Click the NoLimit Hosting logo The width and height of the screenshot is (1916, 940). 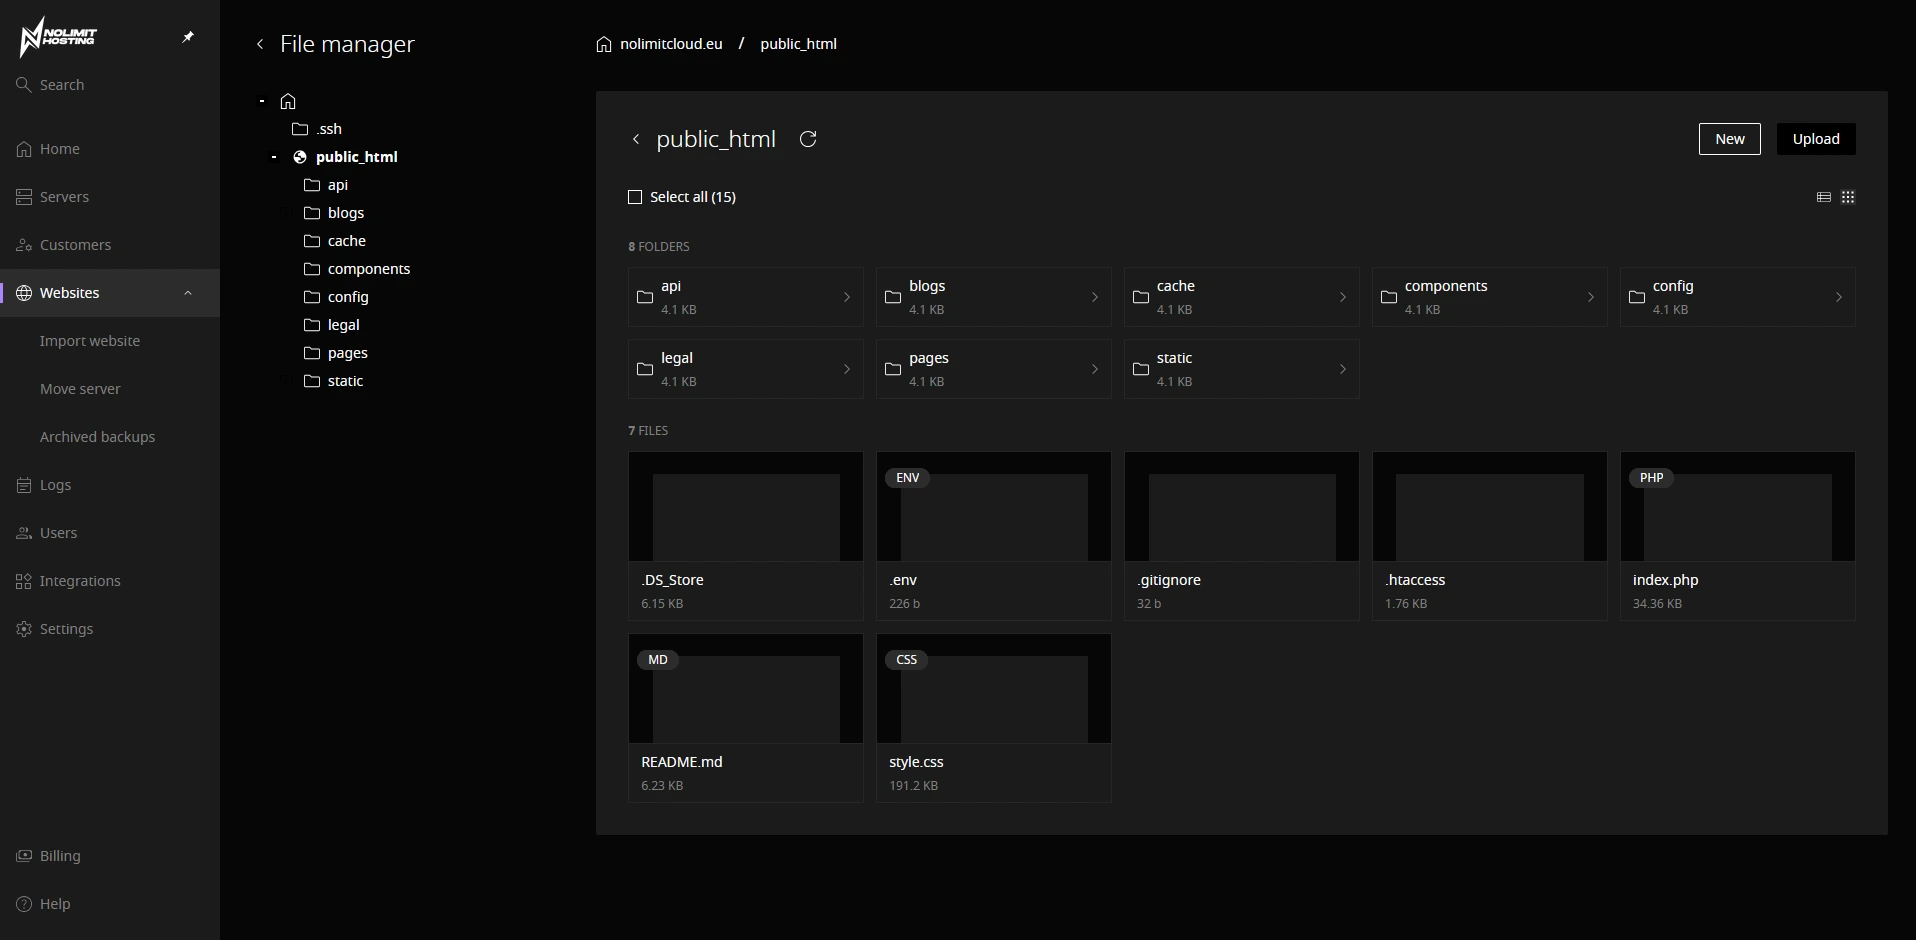click(58, 37)
